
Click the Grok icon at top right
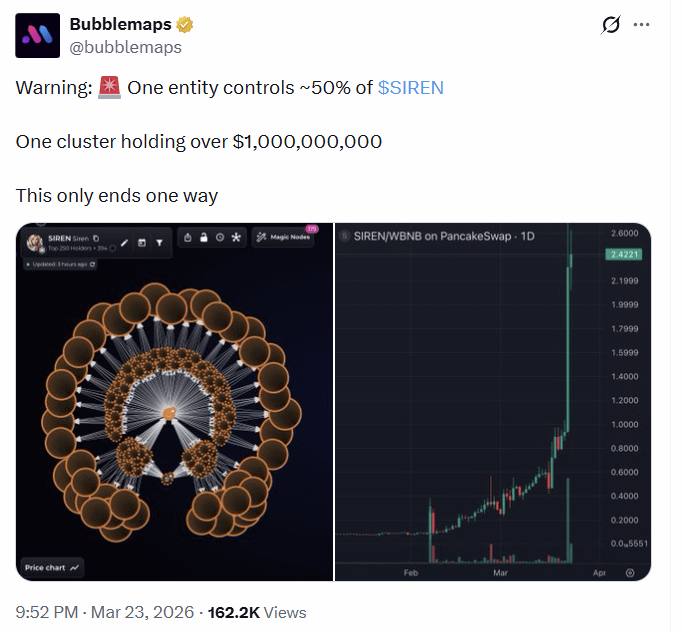pyautogui.click(x=610, y=26)
